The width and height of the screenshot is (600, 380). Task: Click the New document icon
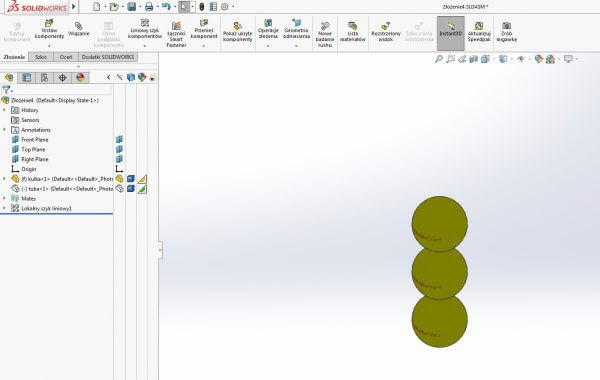click(97, 7)
